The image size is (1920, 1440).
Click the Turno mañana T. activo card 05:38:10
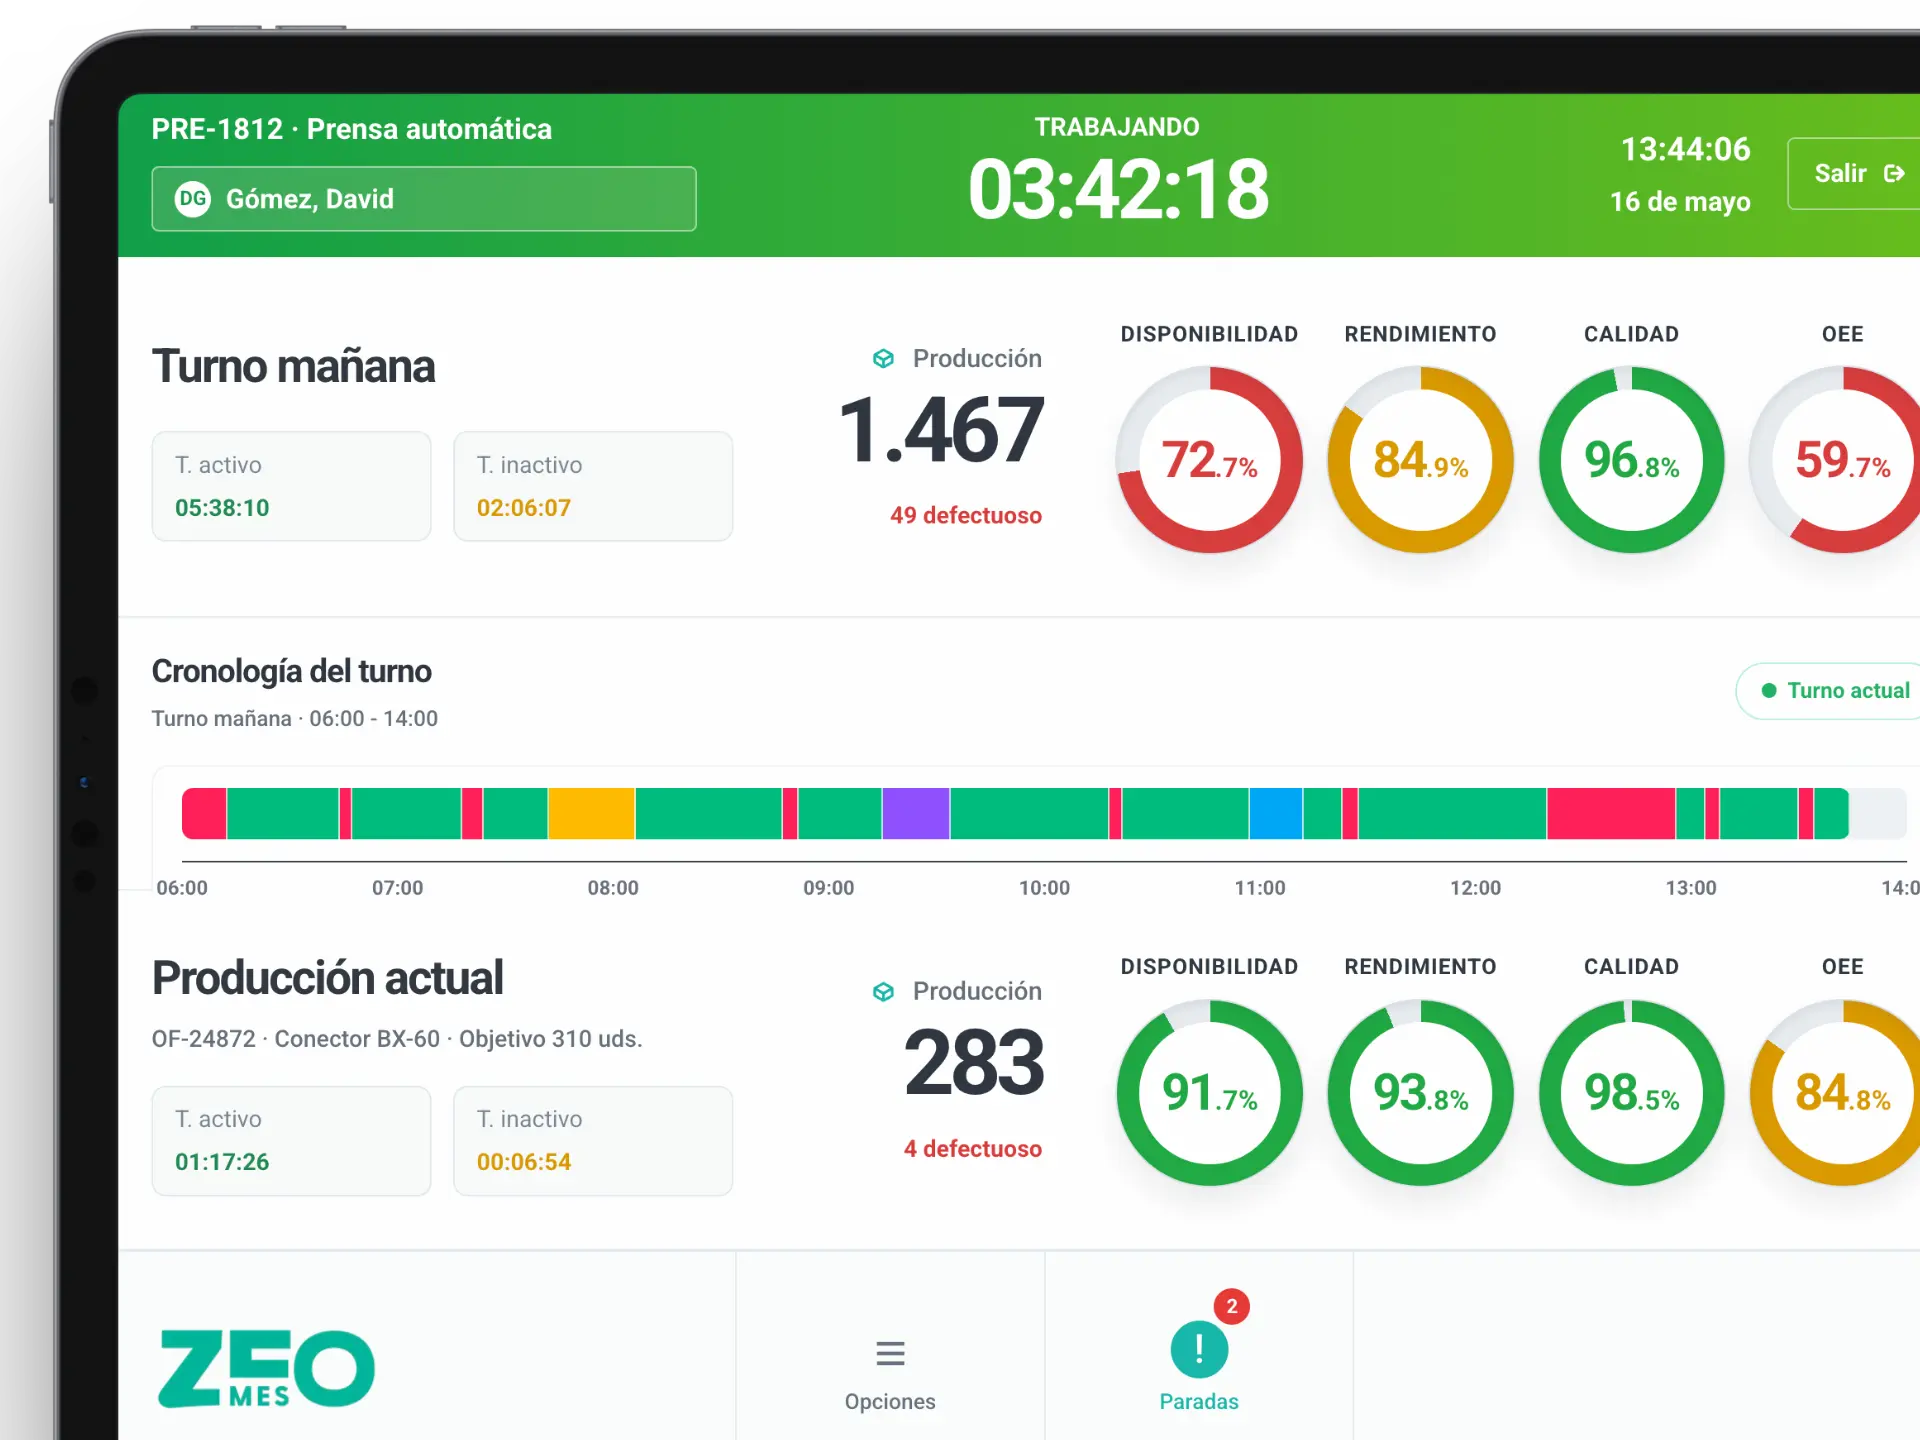coord(291,487)
